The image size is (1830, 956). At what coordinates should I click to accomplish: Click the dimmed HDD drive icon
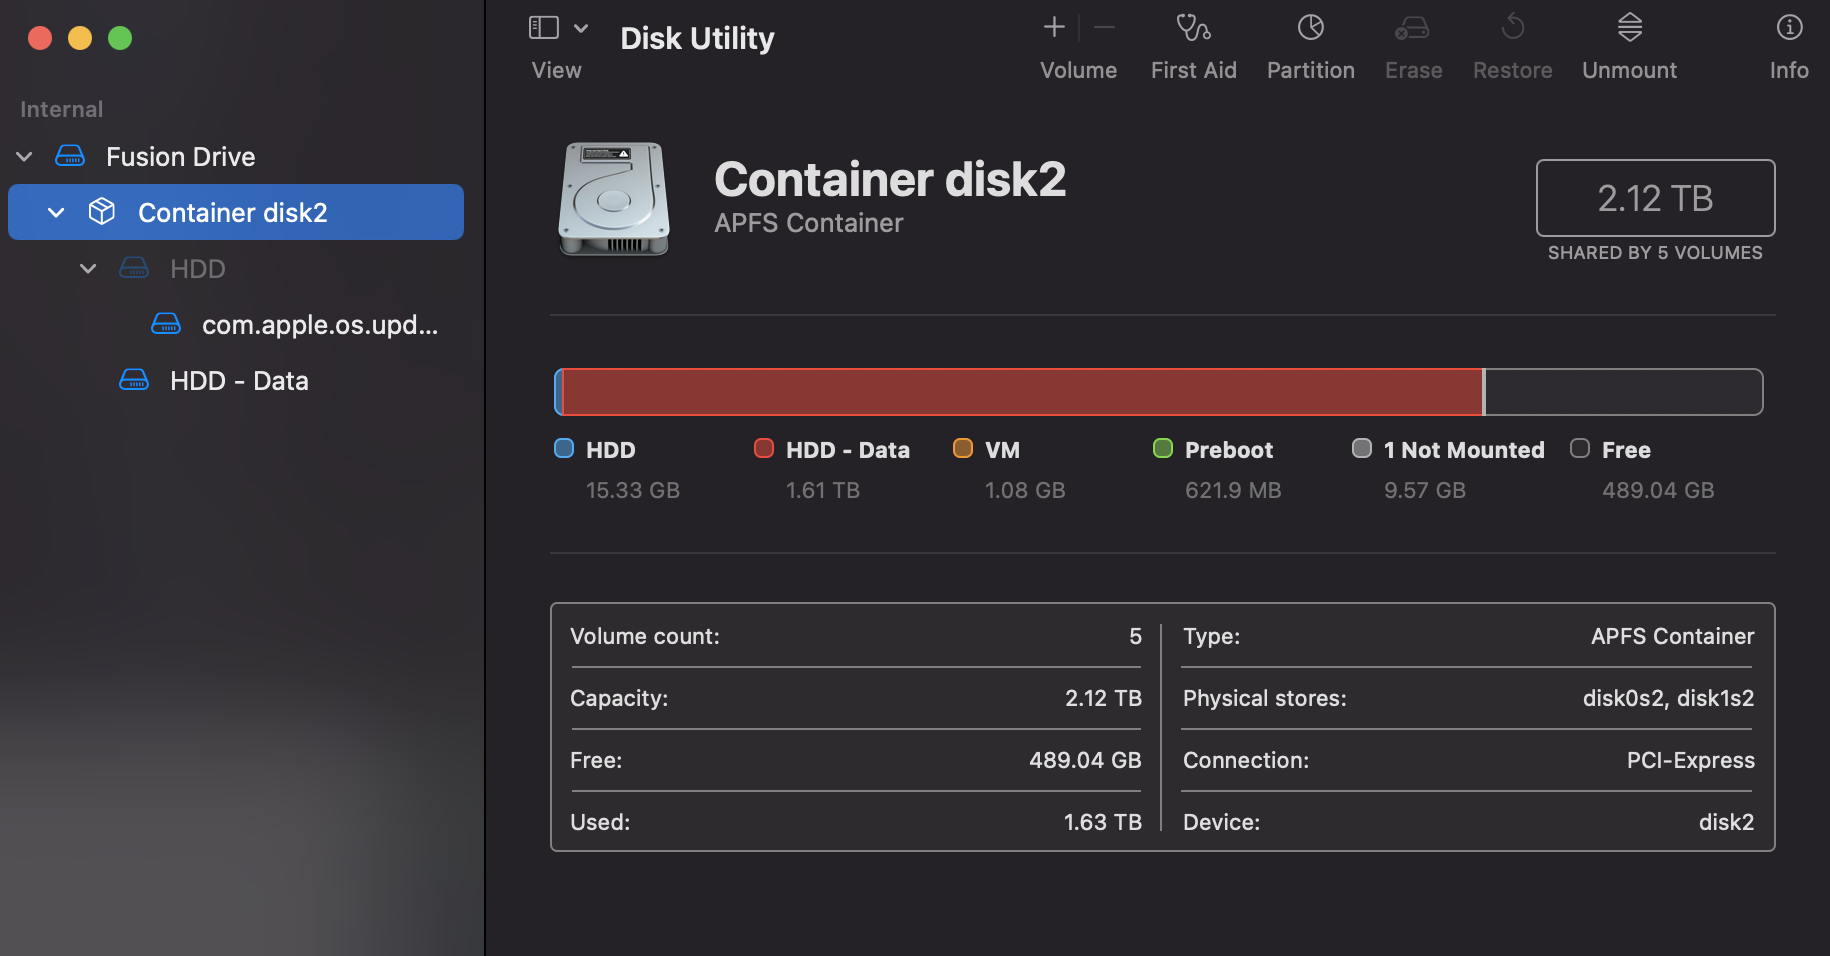tap(134, 268)
